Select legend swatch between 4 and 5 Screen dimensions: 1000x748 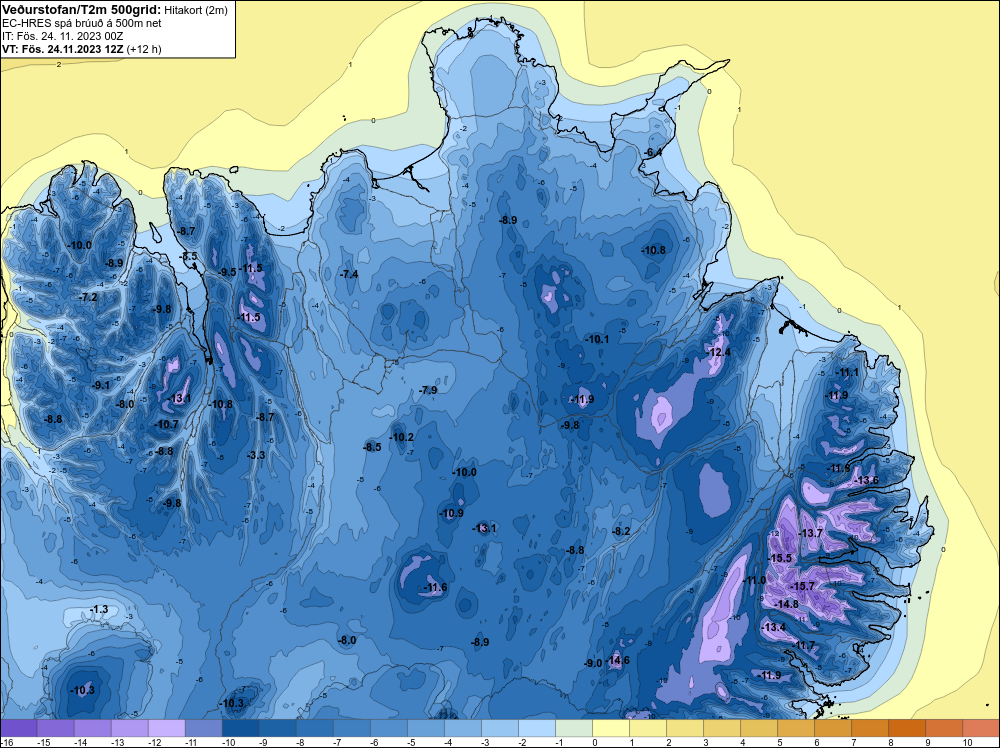pyautogui.click(x=759, y=728)
